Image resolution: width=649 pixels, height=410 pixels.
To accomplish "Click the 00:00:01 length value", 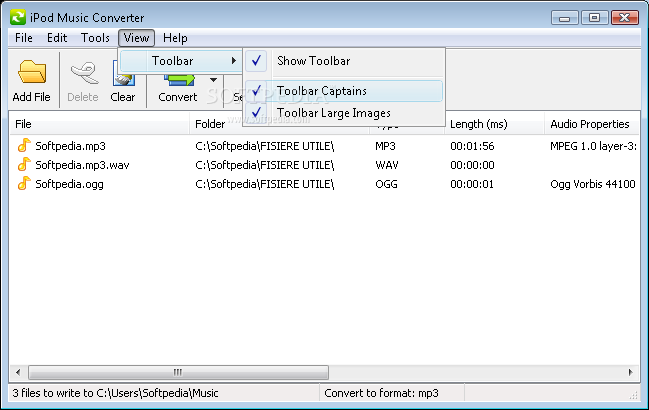I will click(x=472, y=184).
